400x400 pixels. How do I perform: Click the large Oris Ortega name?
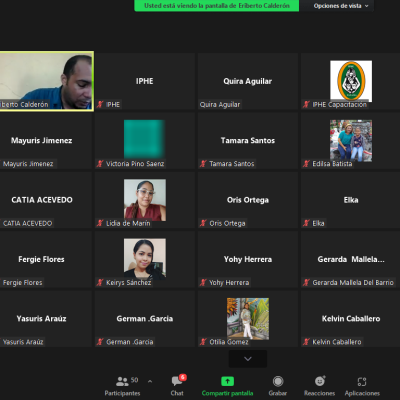(248, 200)
